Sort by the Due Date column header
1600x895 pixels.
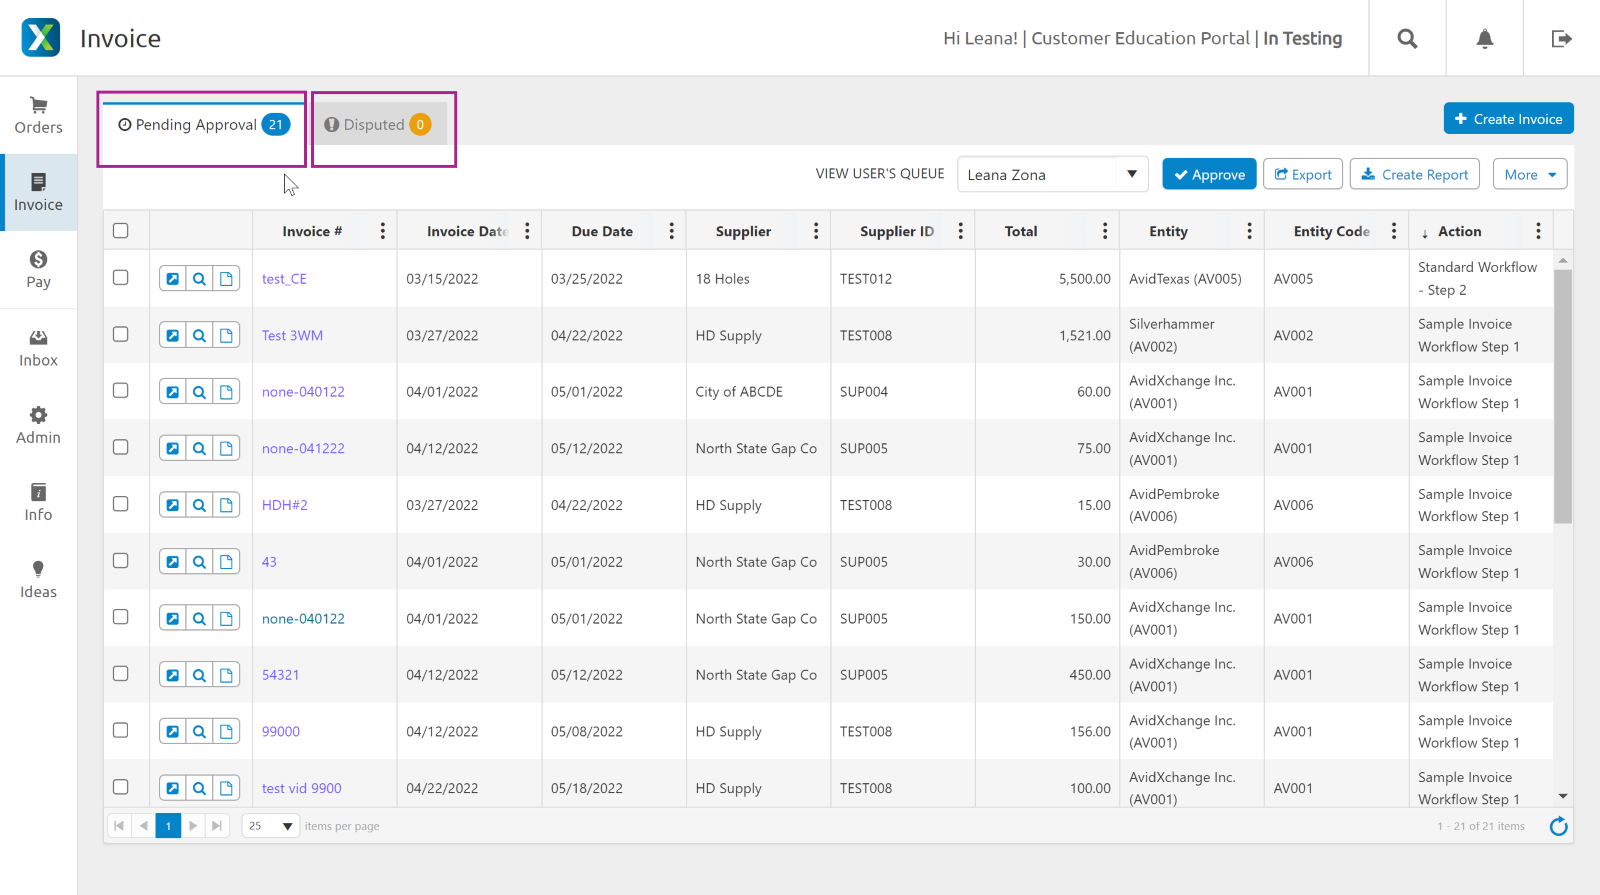(602, 231)
